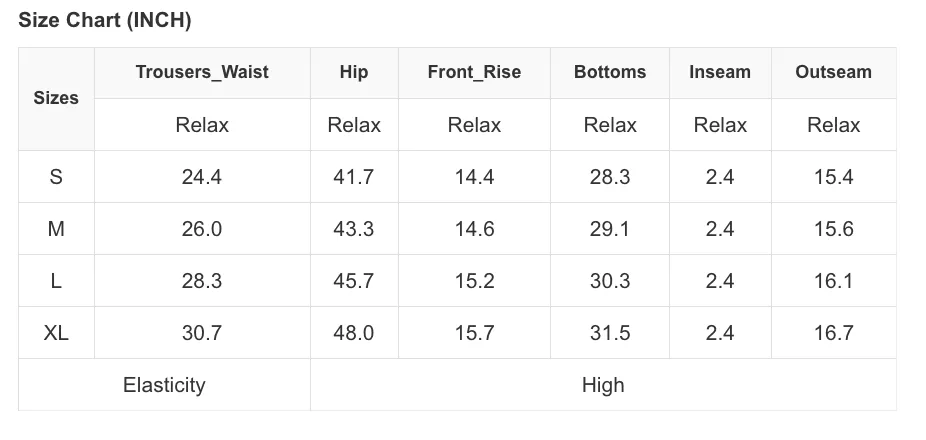Click the Bottoms column header
This screenshot has height=440, width=926.
pos(609,72)
